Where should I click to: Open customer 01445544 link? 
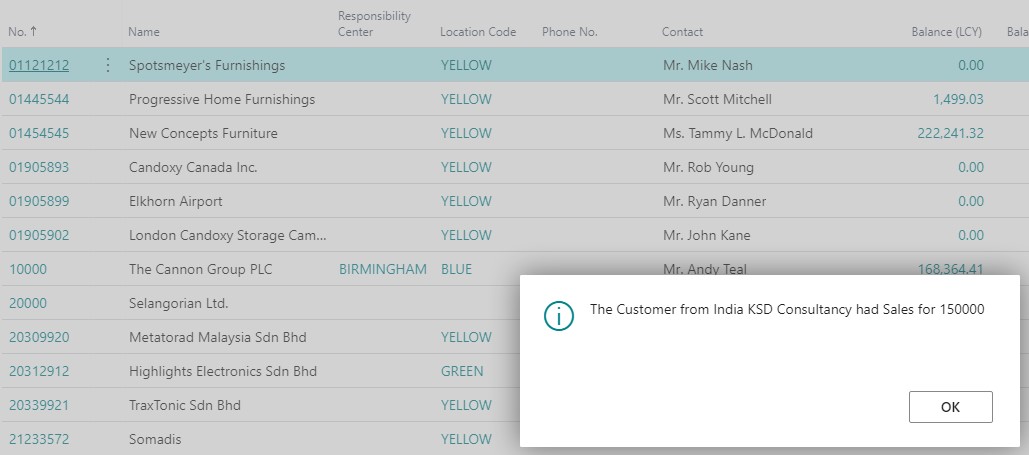[39, 99]
